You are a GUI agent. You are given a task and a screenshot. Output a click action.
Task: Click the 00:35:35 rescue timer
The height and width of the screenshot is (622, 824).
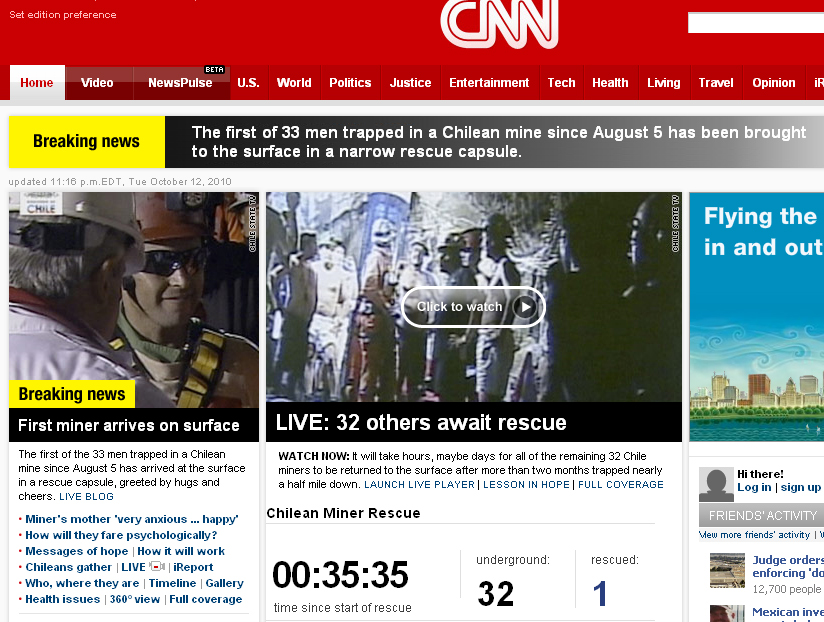(340, 575)
